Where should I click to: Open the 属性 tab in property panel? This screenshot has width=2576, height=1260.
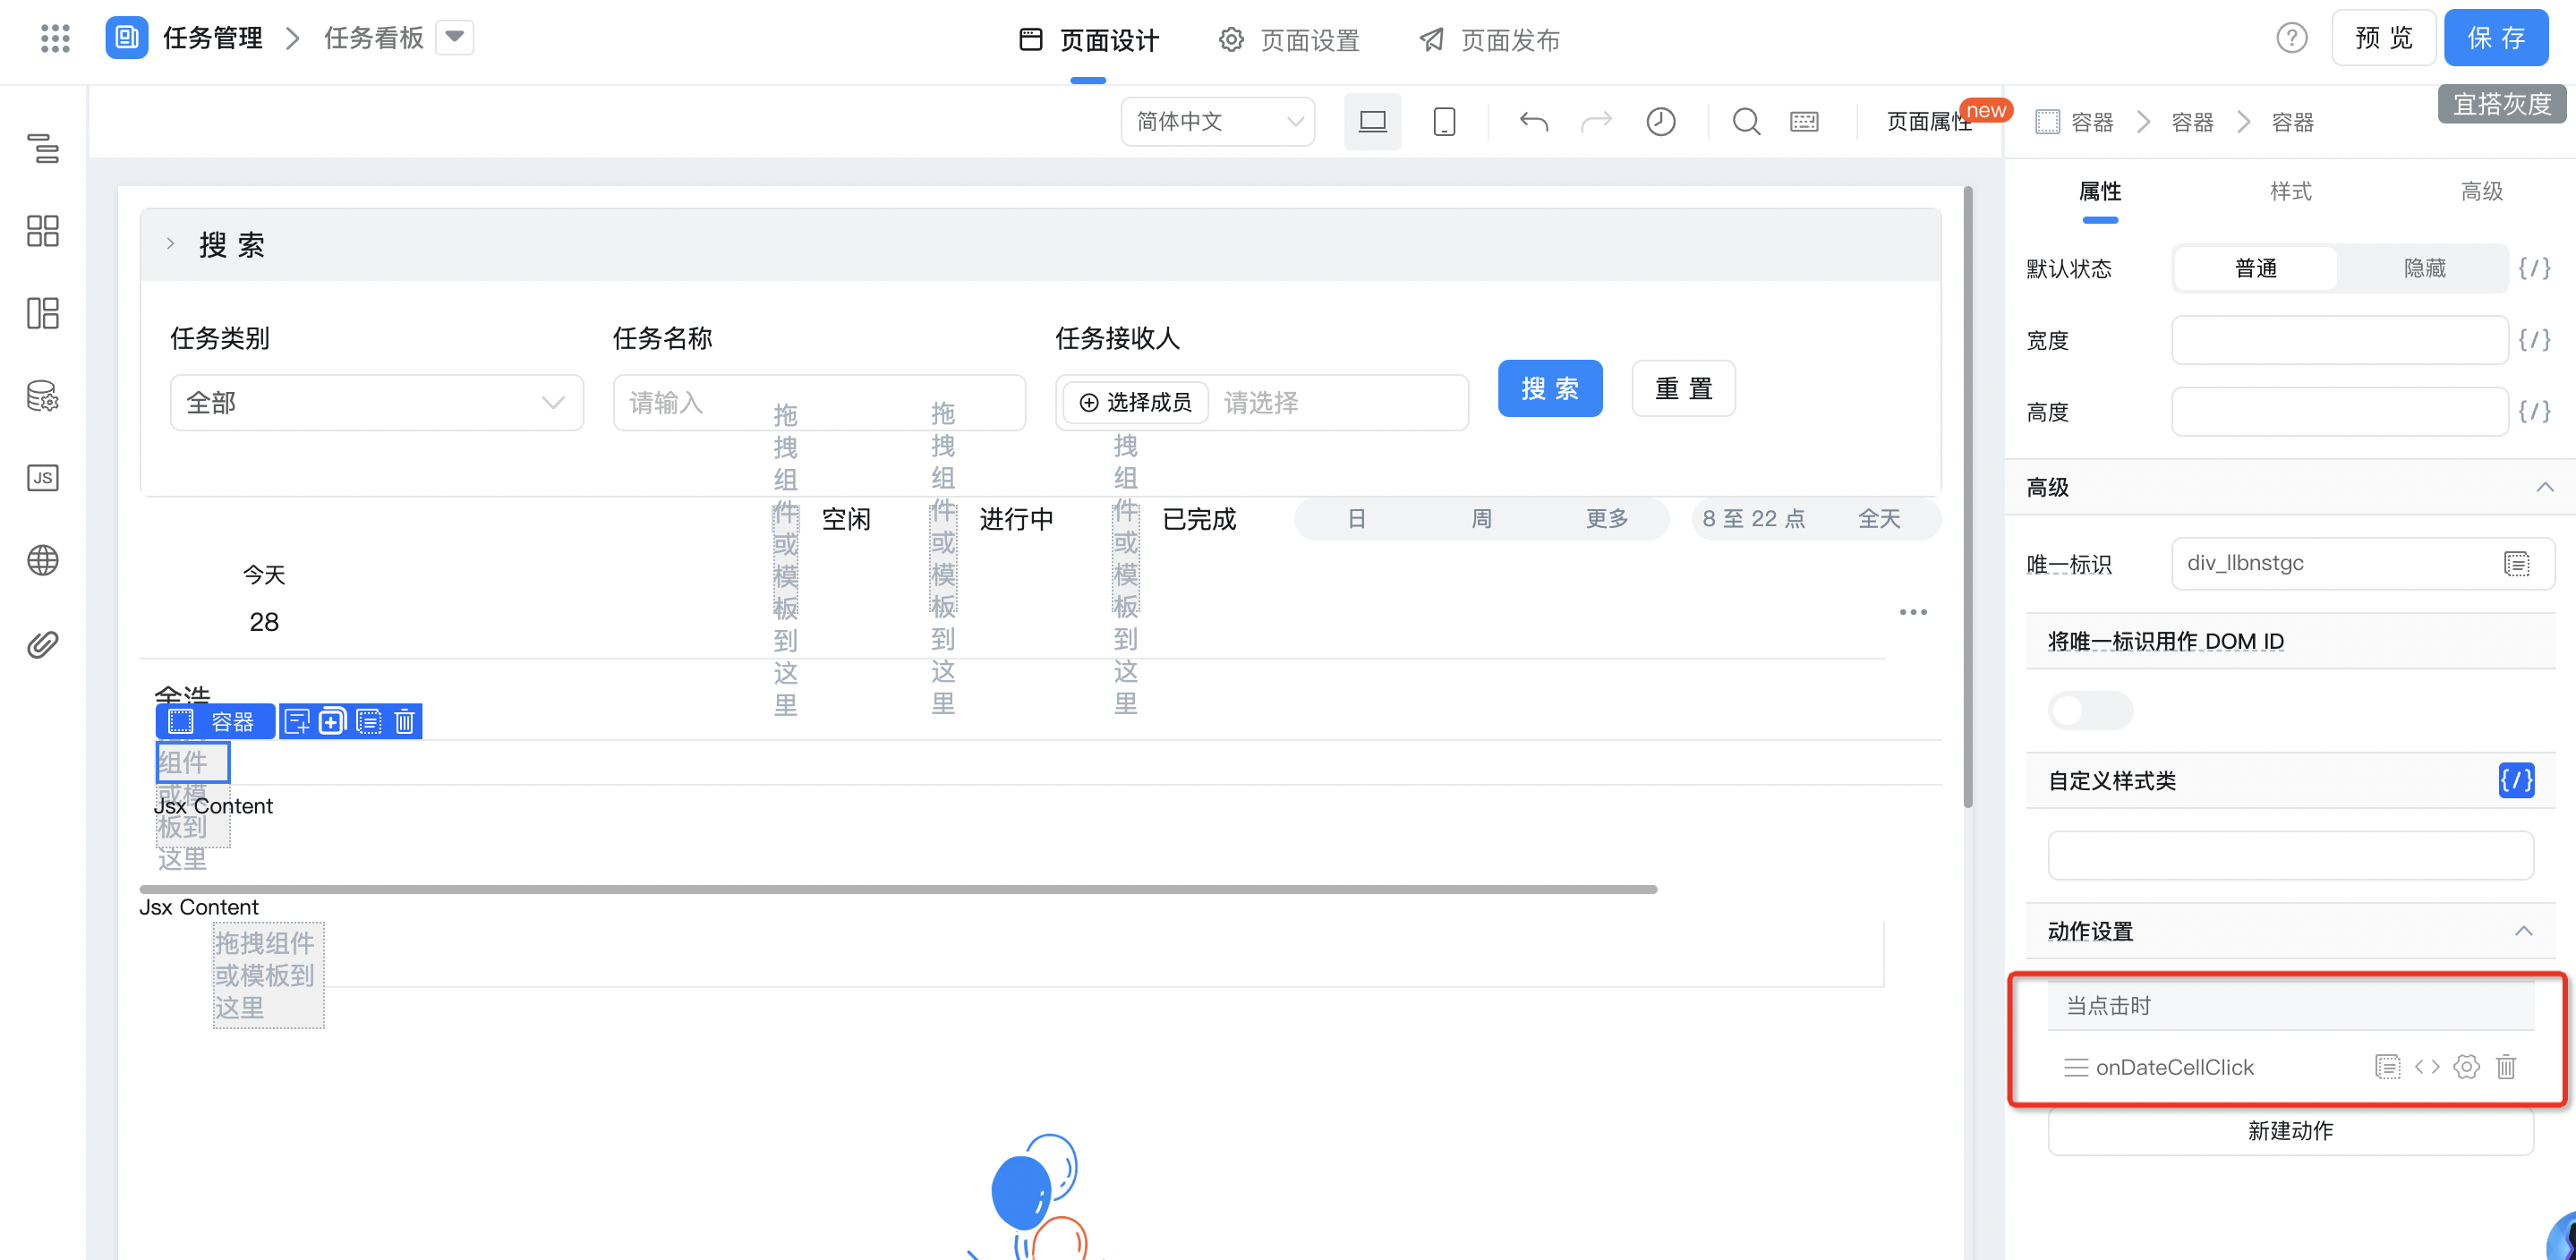2099,191
